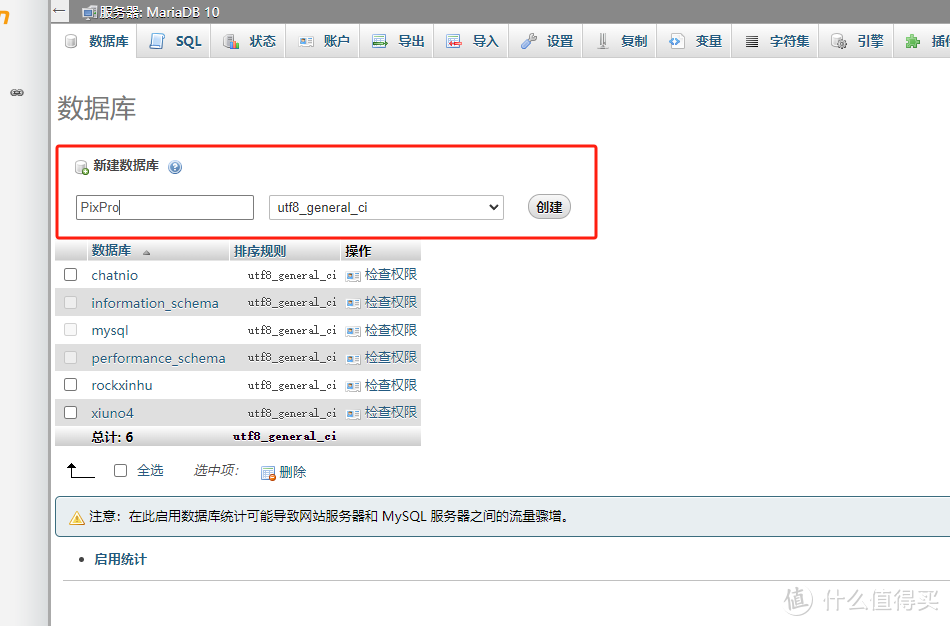950x626 pixels.
Task: Tick the performance_schema database checkbox
Action: tap(71, 358)
